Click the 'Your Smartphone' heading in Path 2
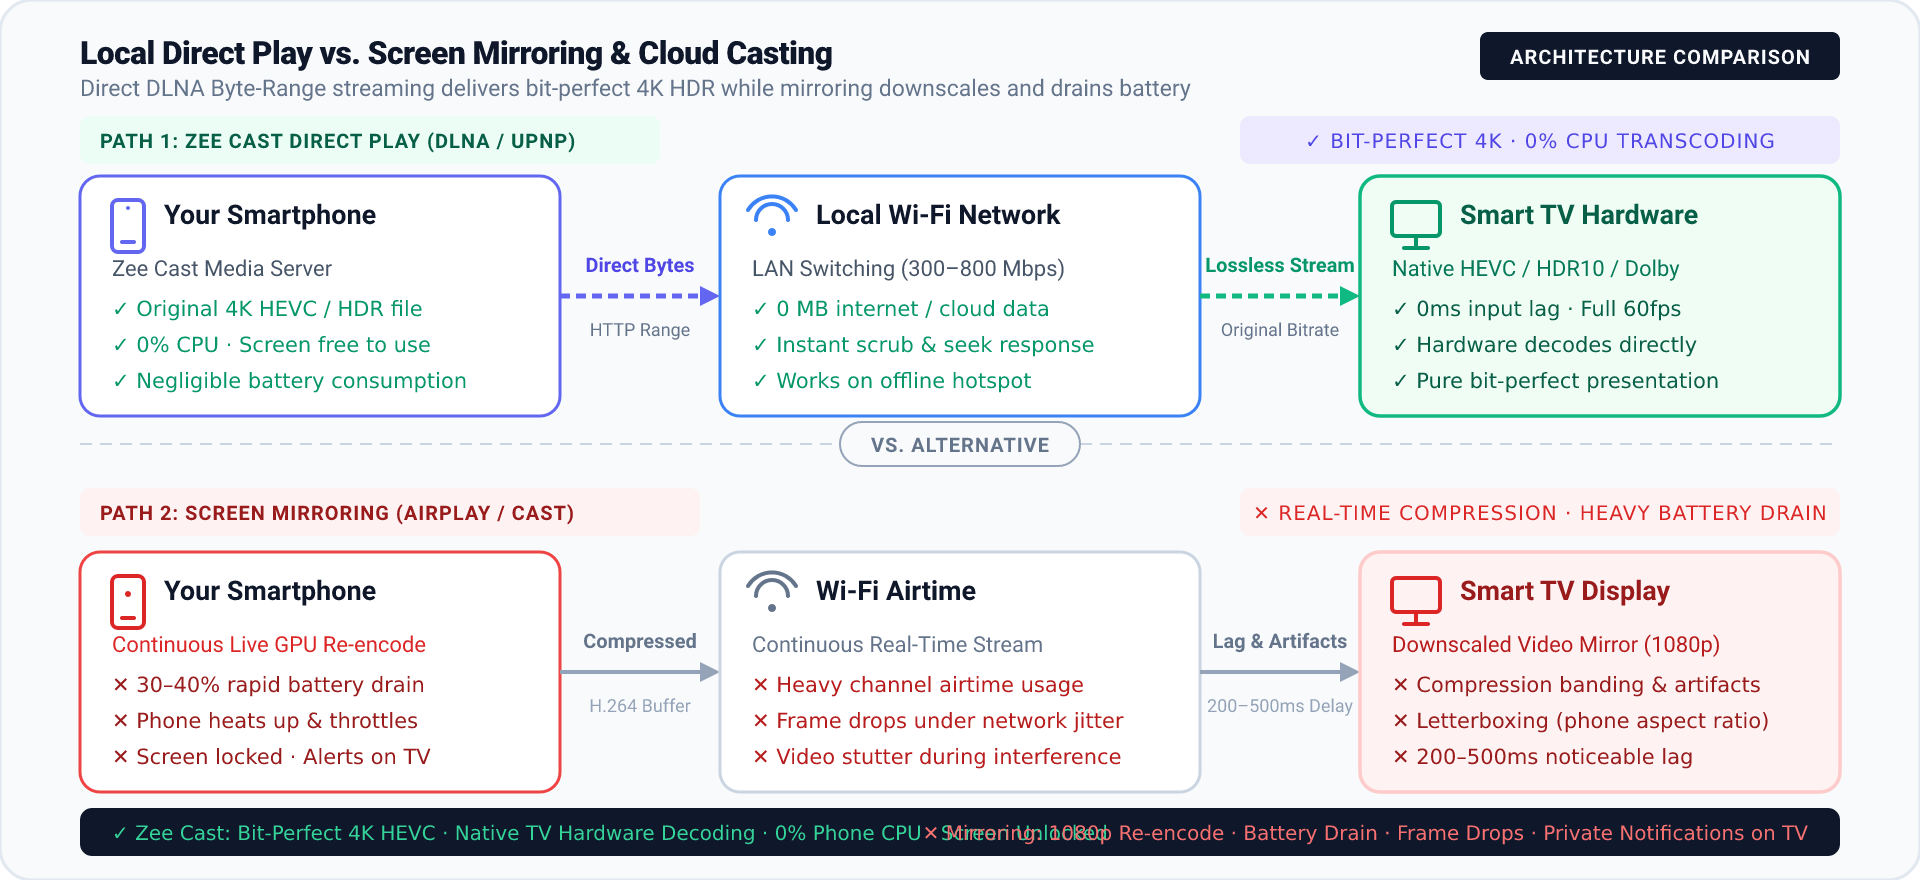Screen dimensions: 1920x880 tap(270, 591)
